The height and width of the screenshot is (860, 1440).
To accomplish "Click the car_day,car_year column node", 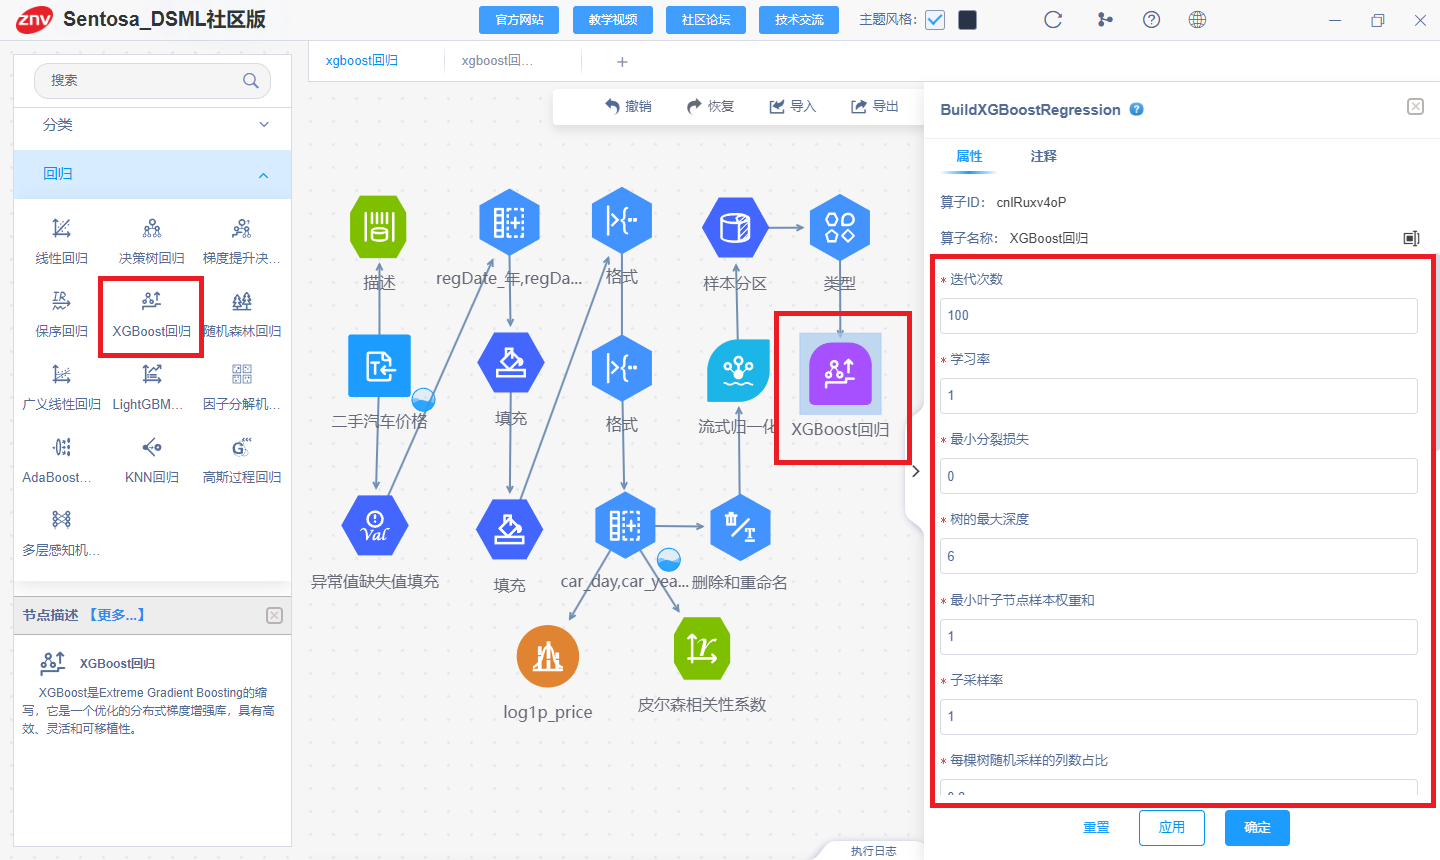I will pos(625,525).
